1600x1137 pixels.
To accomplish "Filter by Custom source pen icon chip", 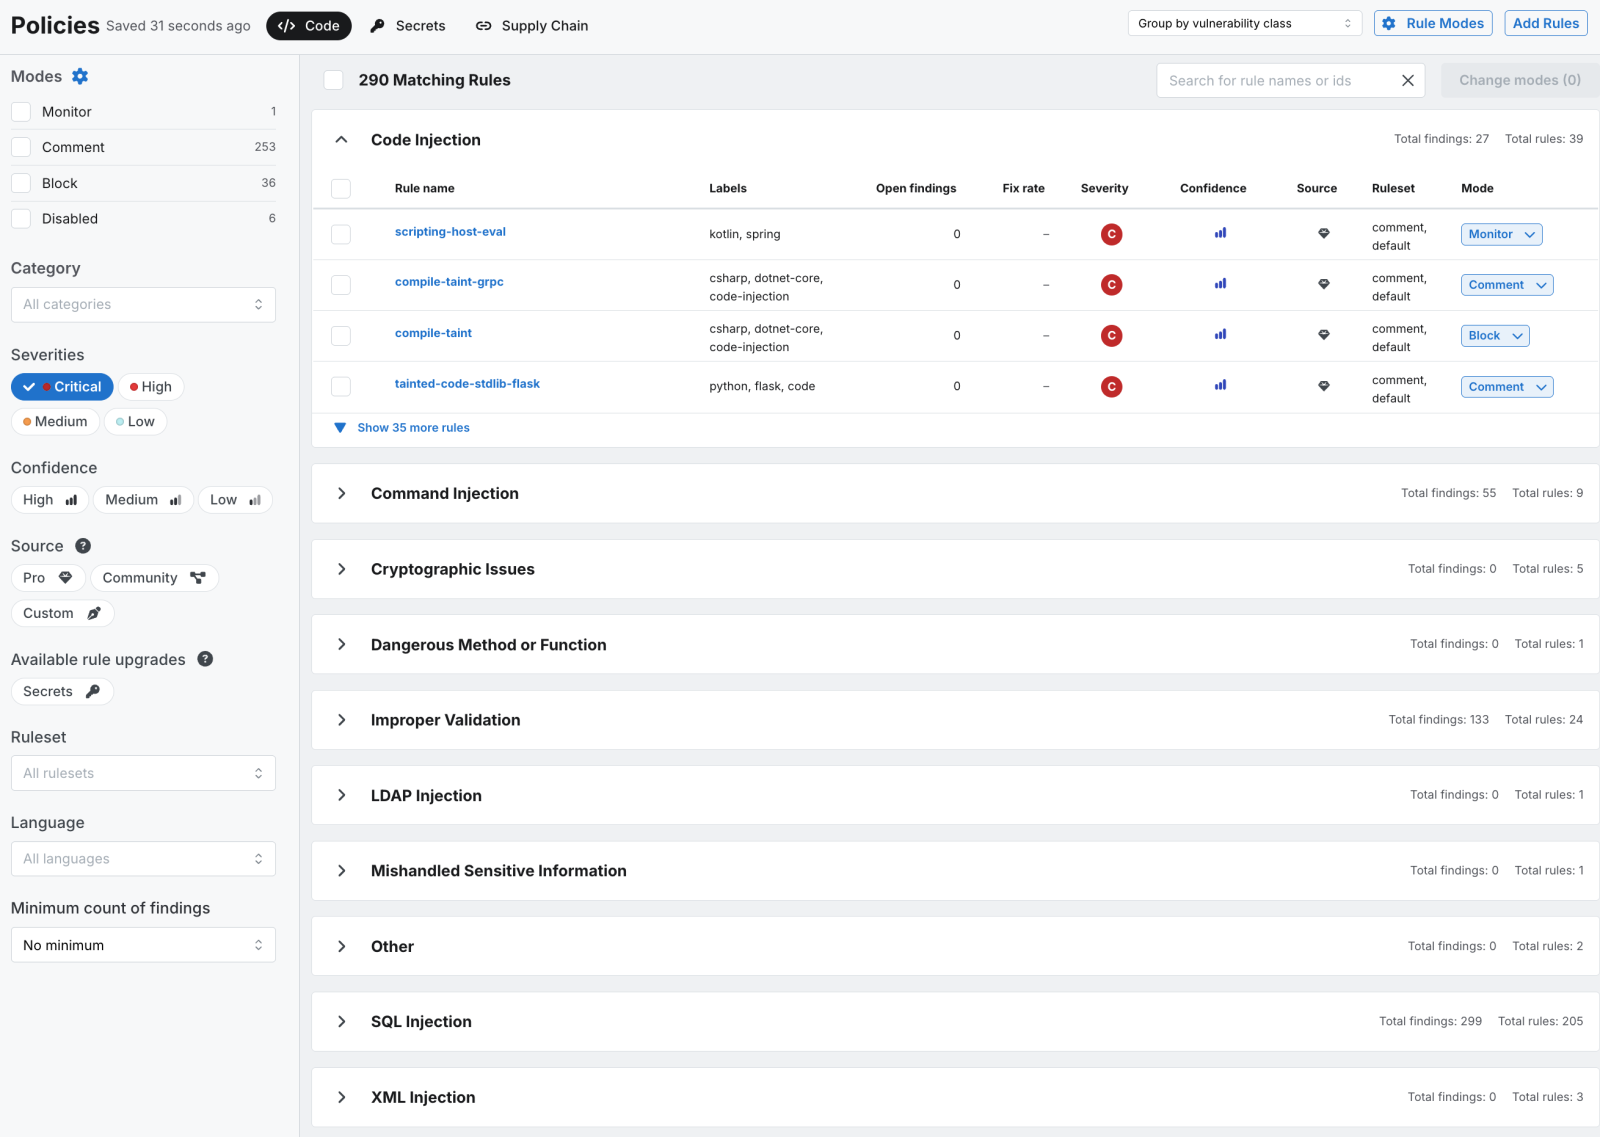I will pos(62,614).
